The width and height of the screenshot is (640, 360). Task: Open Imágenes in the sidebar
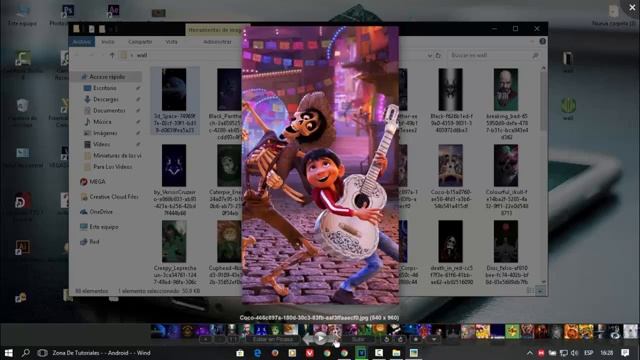[105, 133]
